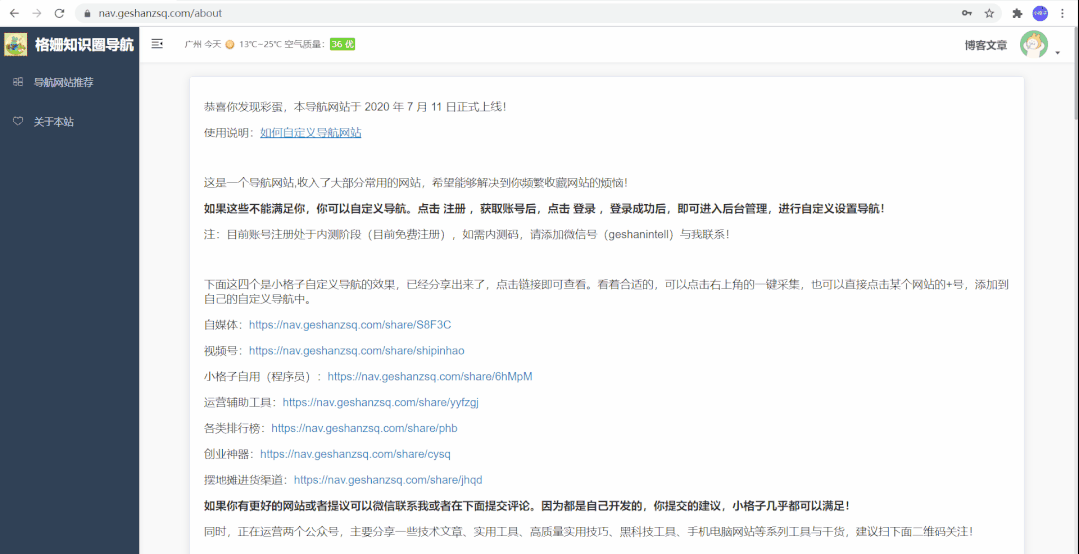This screenshot has height=554, width=1079.
Task: Click the grid icon beside 导航网站推荐
Action: 18,82
